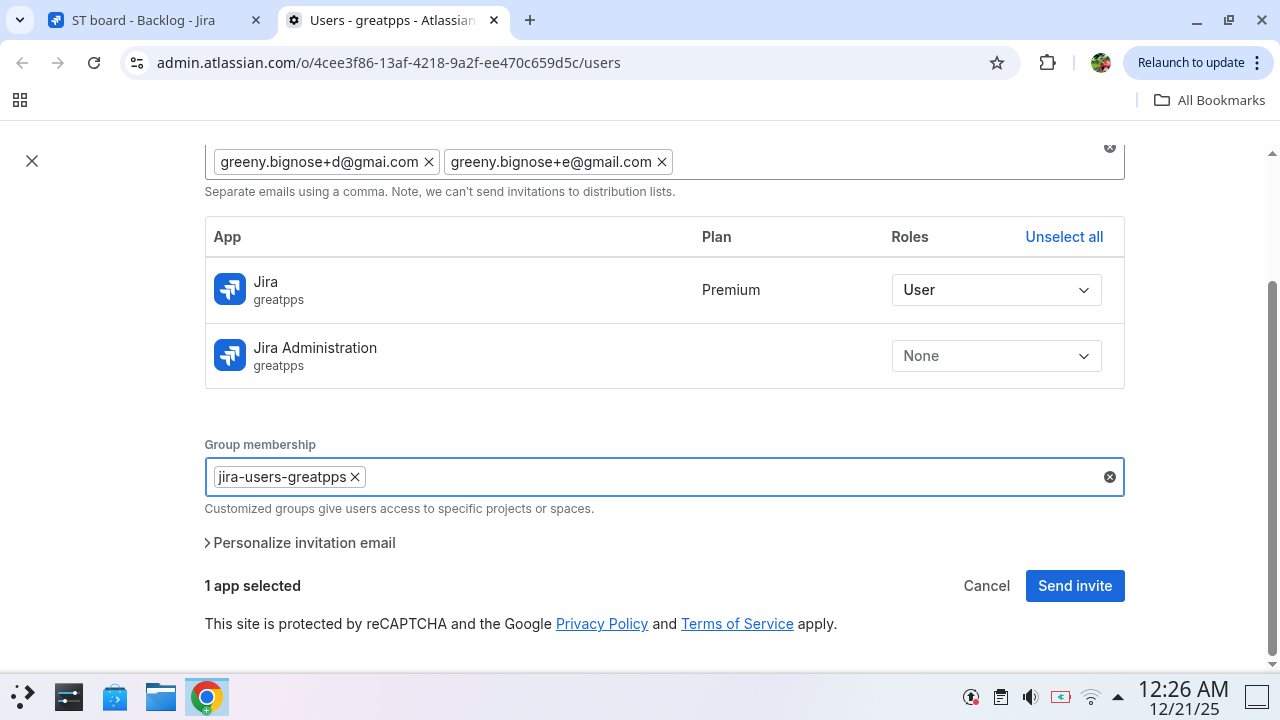
Task: Go forward in browser history
Action: [58, 62]
